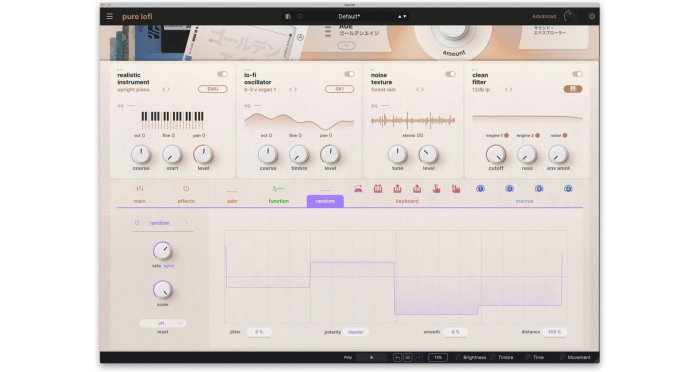This screenshot has width=700, height=372.
Task: Step through 12db lp filter type arrows
Action: pos(508,90)
